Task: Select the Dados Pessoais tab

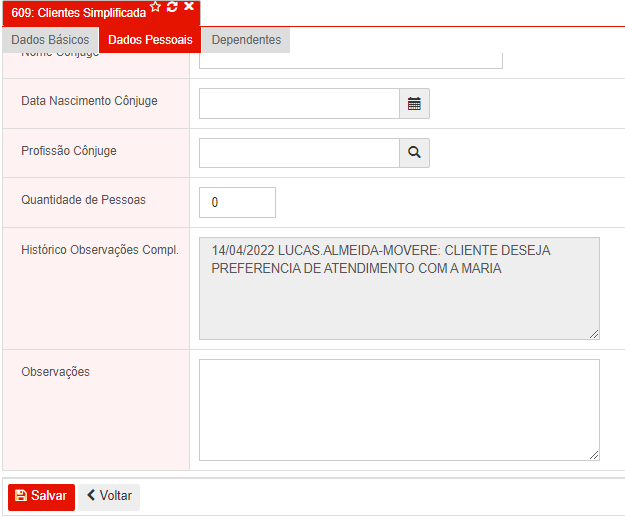Action: (x=150, y=40)
